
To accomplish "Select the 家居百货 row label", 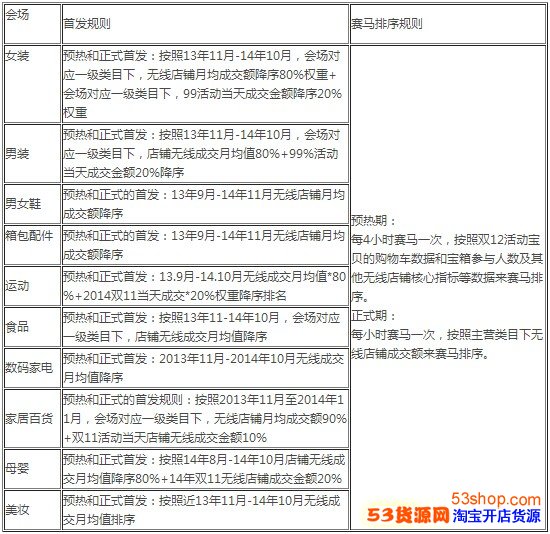I will click(29, 419).
